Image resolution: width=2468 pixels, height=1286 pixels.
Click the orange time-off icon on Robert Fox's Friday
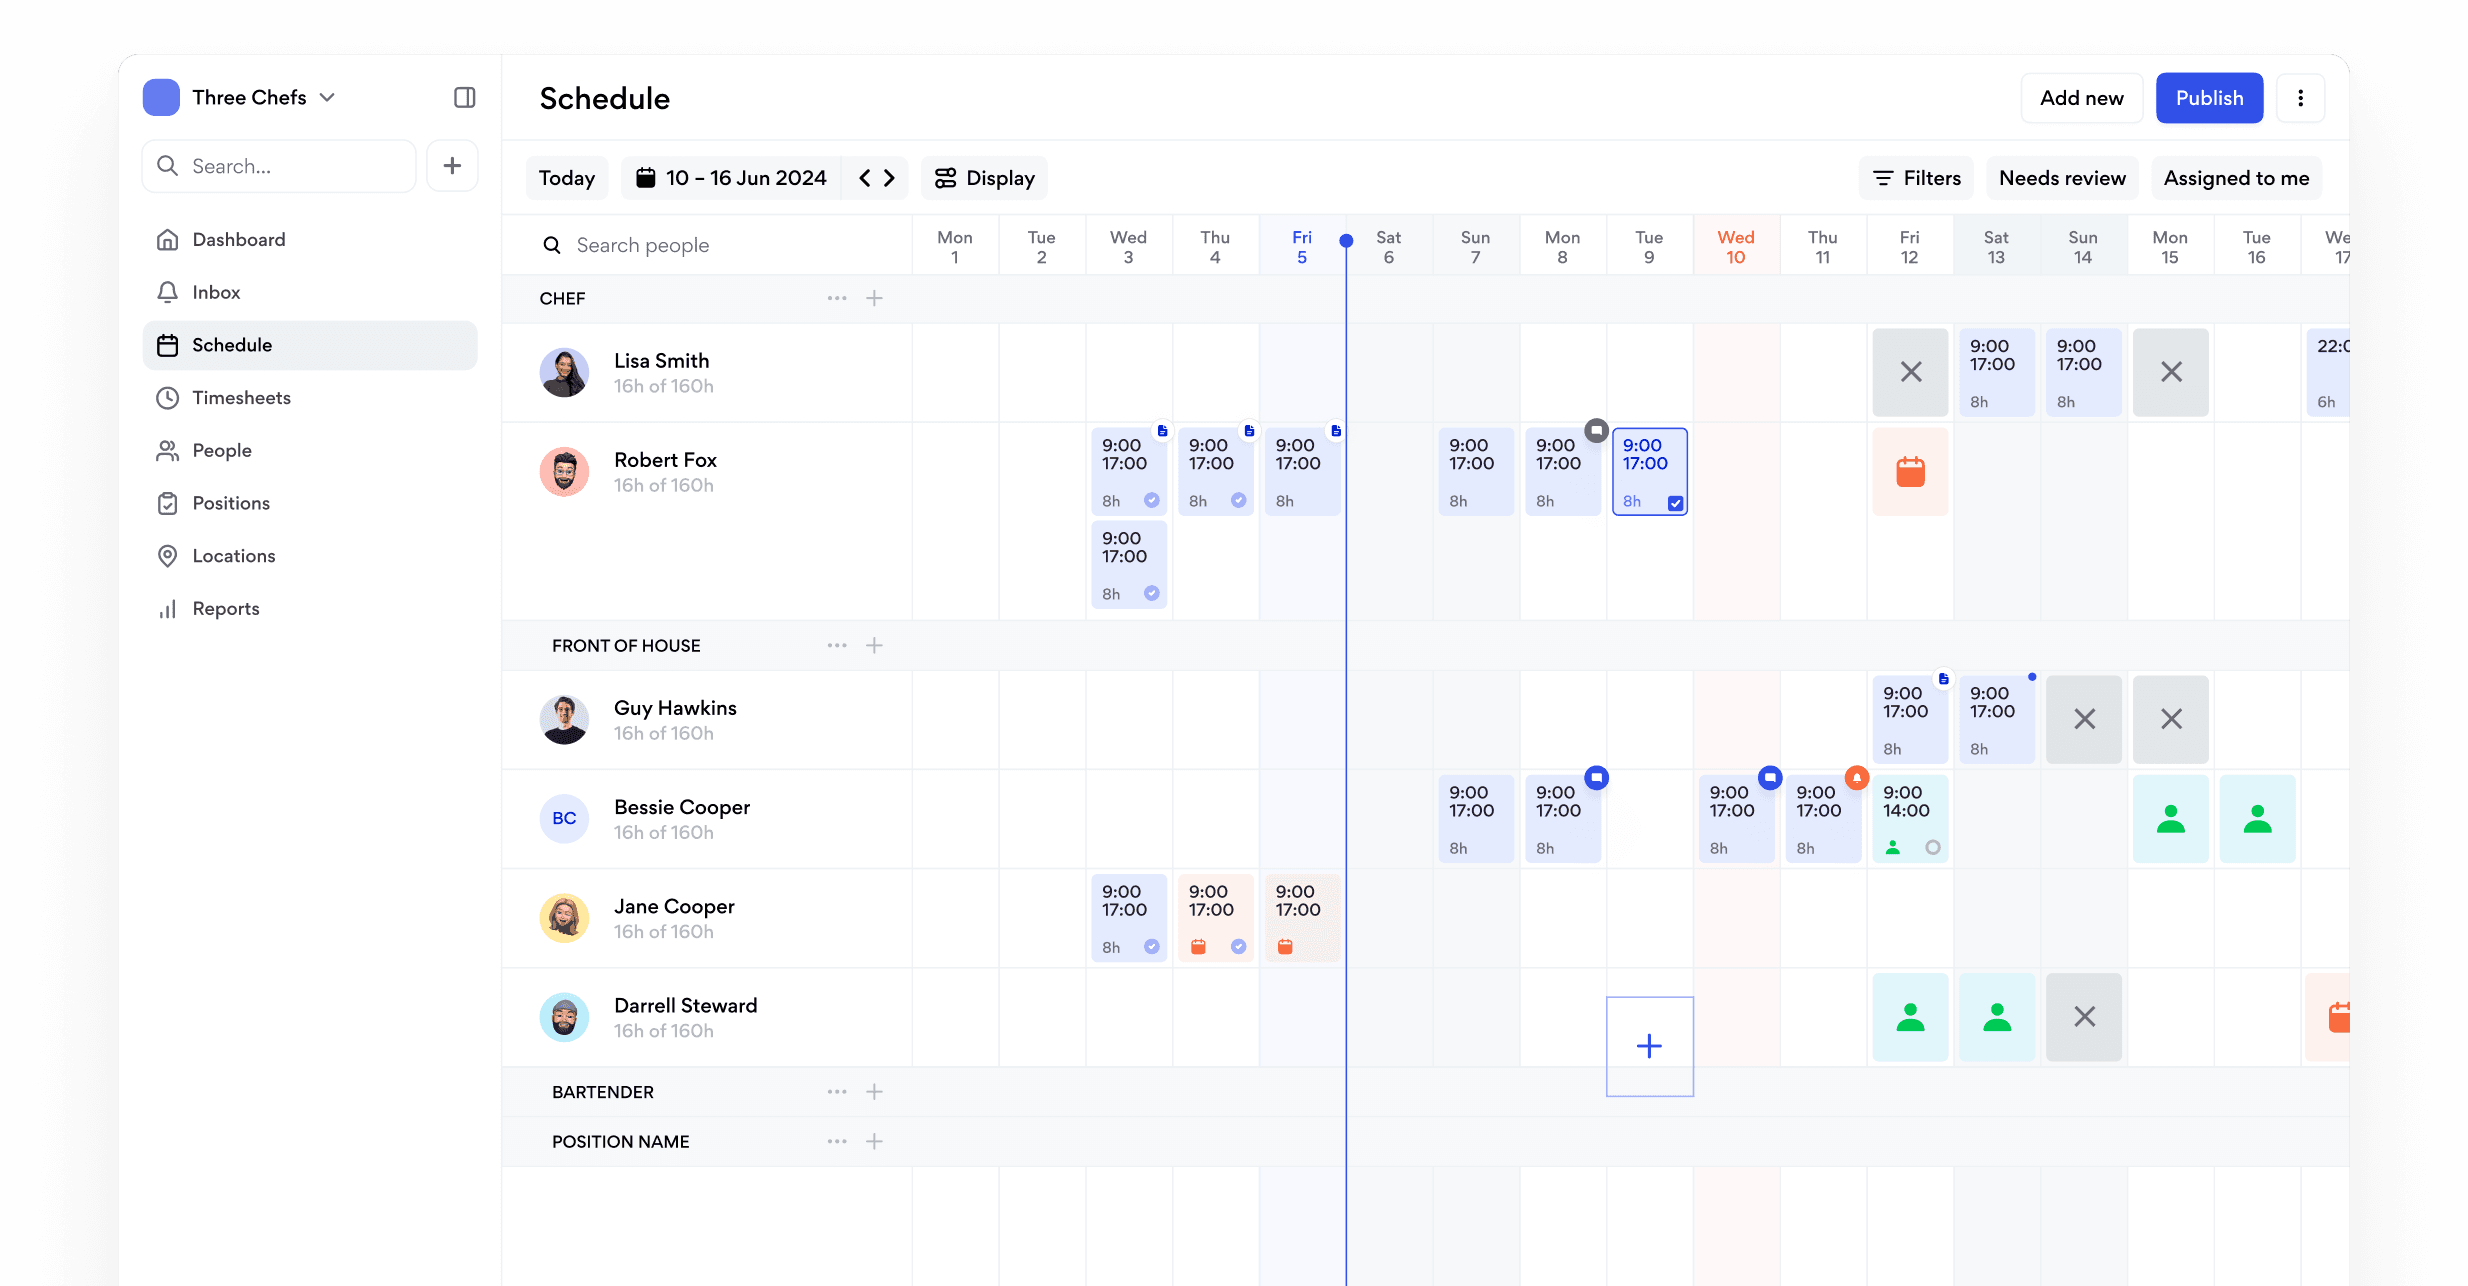[x=1909, y=471]
